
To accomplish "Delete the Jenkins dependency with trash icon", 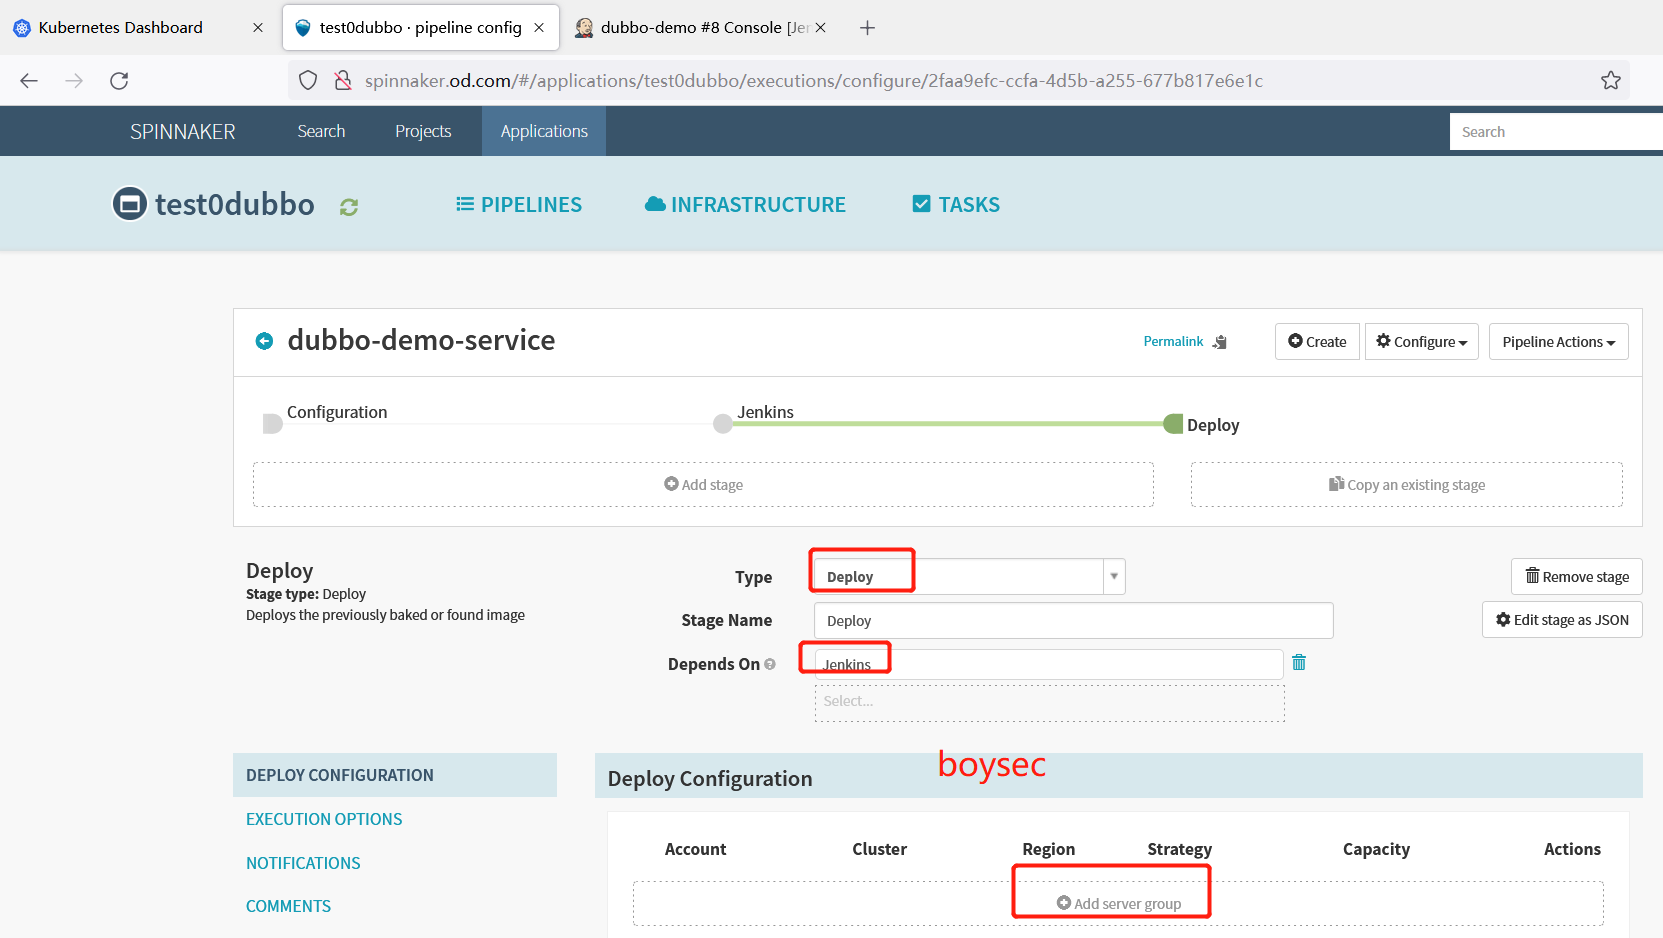I will coord(1299,662).
